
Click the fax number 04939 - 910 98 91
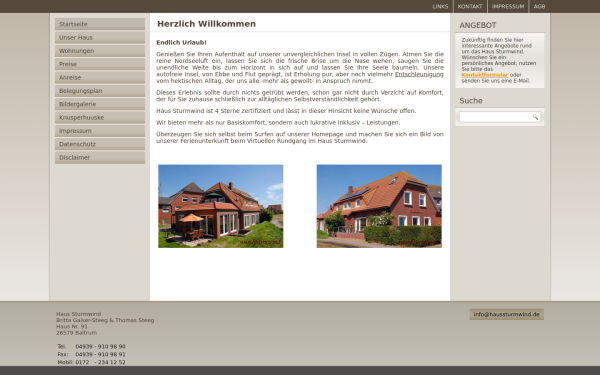tap(100, 354)
